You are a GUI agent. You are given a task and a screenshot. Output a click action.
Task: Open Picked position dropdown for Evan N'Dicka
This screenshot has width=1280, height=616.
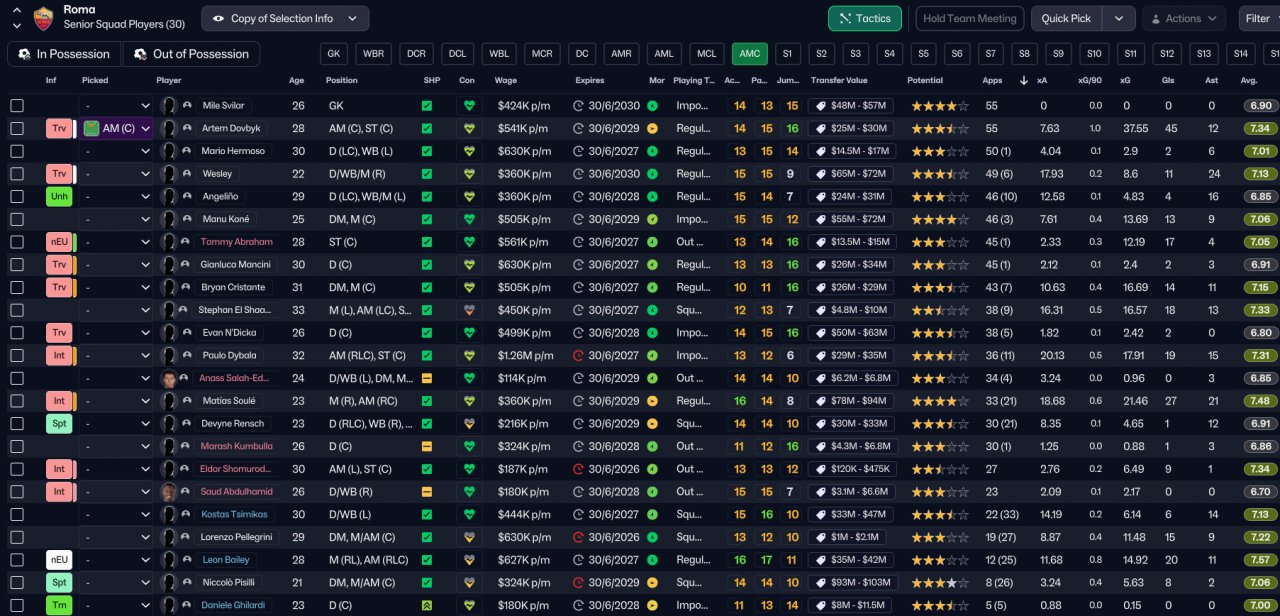click(117, 332)
